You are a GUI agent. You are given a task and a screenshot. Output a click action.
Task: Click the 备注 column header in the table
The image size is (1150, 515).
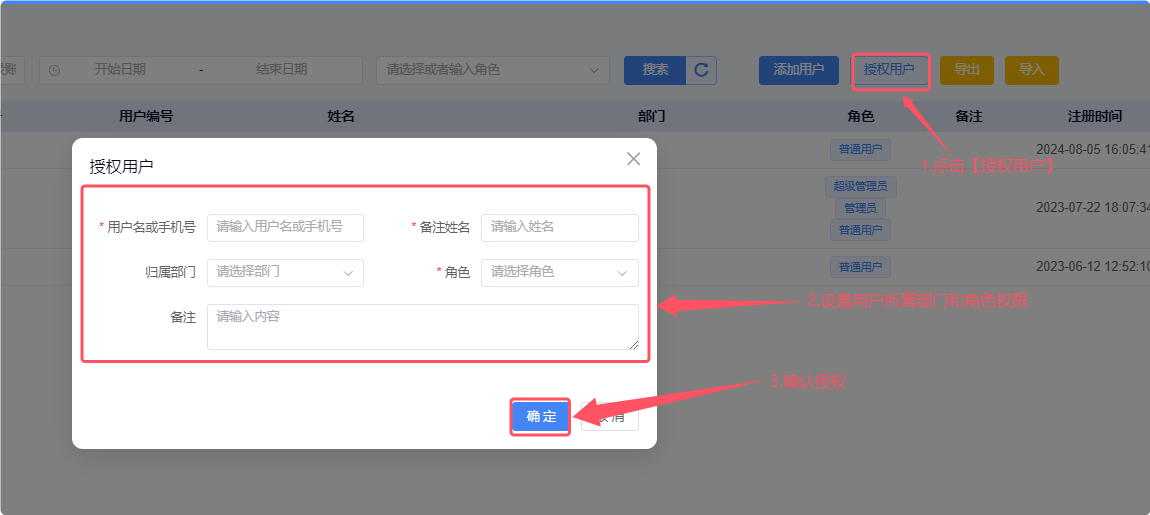pos(968,117)
